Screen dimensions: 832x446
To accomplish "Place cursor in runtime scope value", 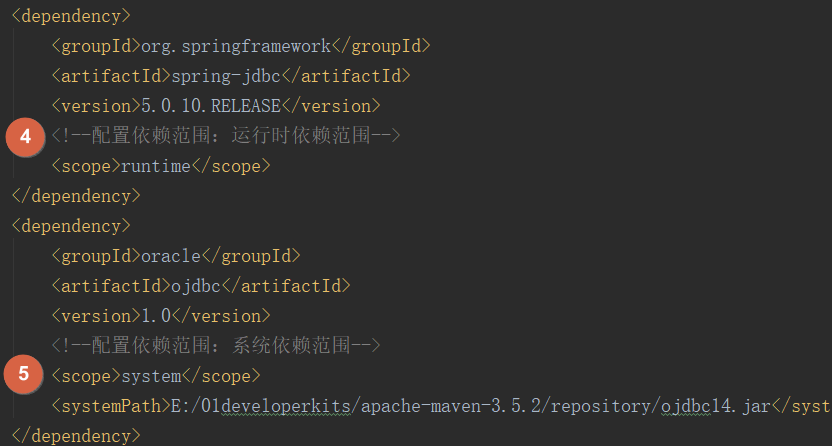I will [155, 166].
